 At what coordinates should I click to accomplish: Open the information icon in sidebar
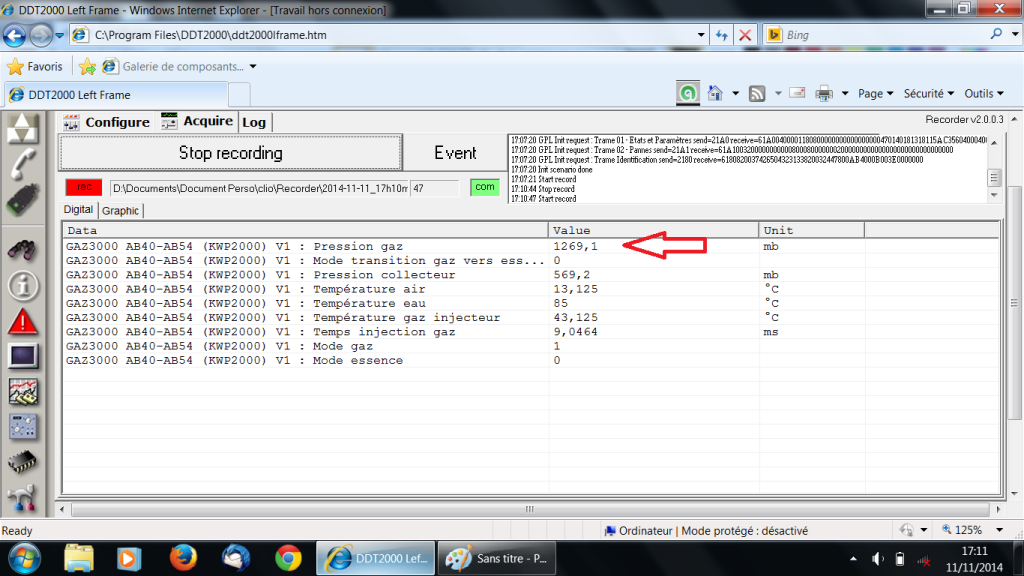coord(23,285)
